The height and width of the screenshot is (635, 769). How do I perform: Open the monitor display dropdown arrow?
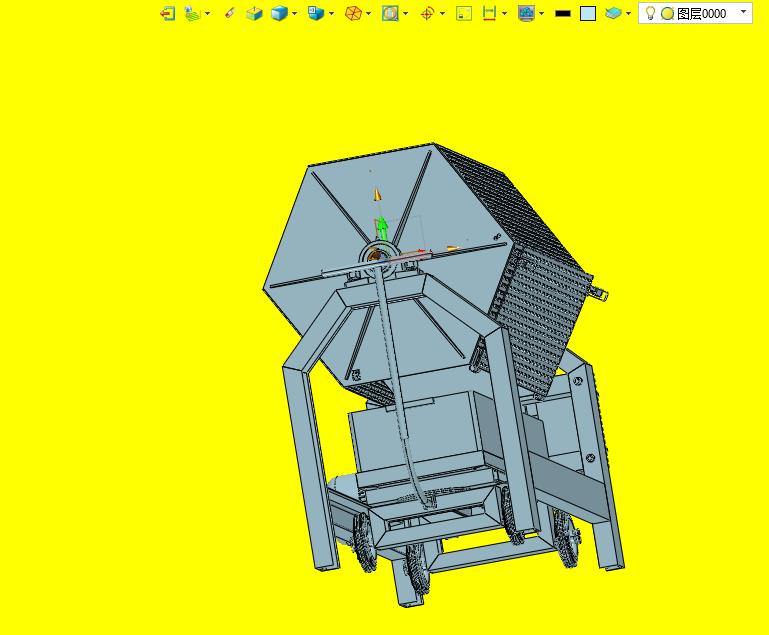click(541, 13)
